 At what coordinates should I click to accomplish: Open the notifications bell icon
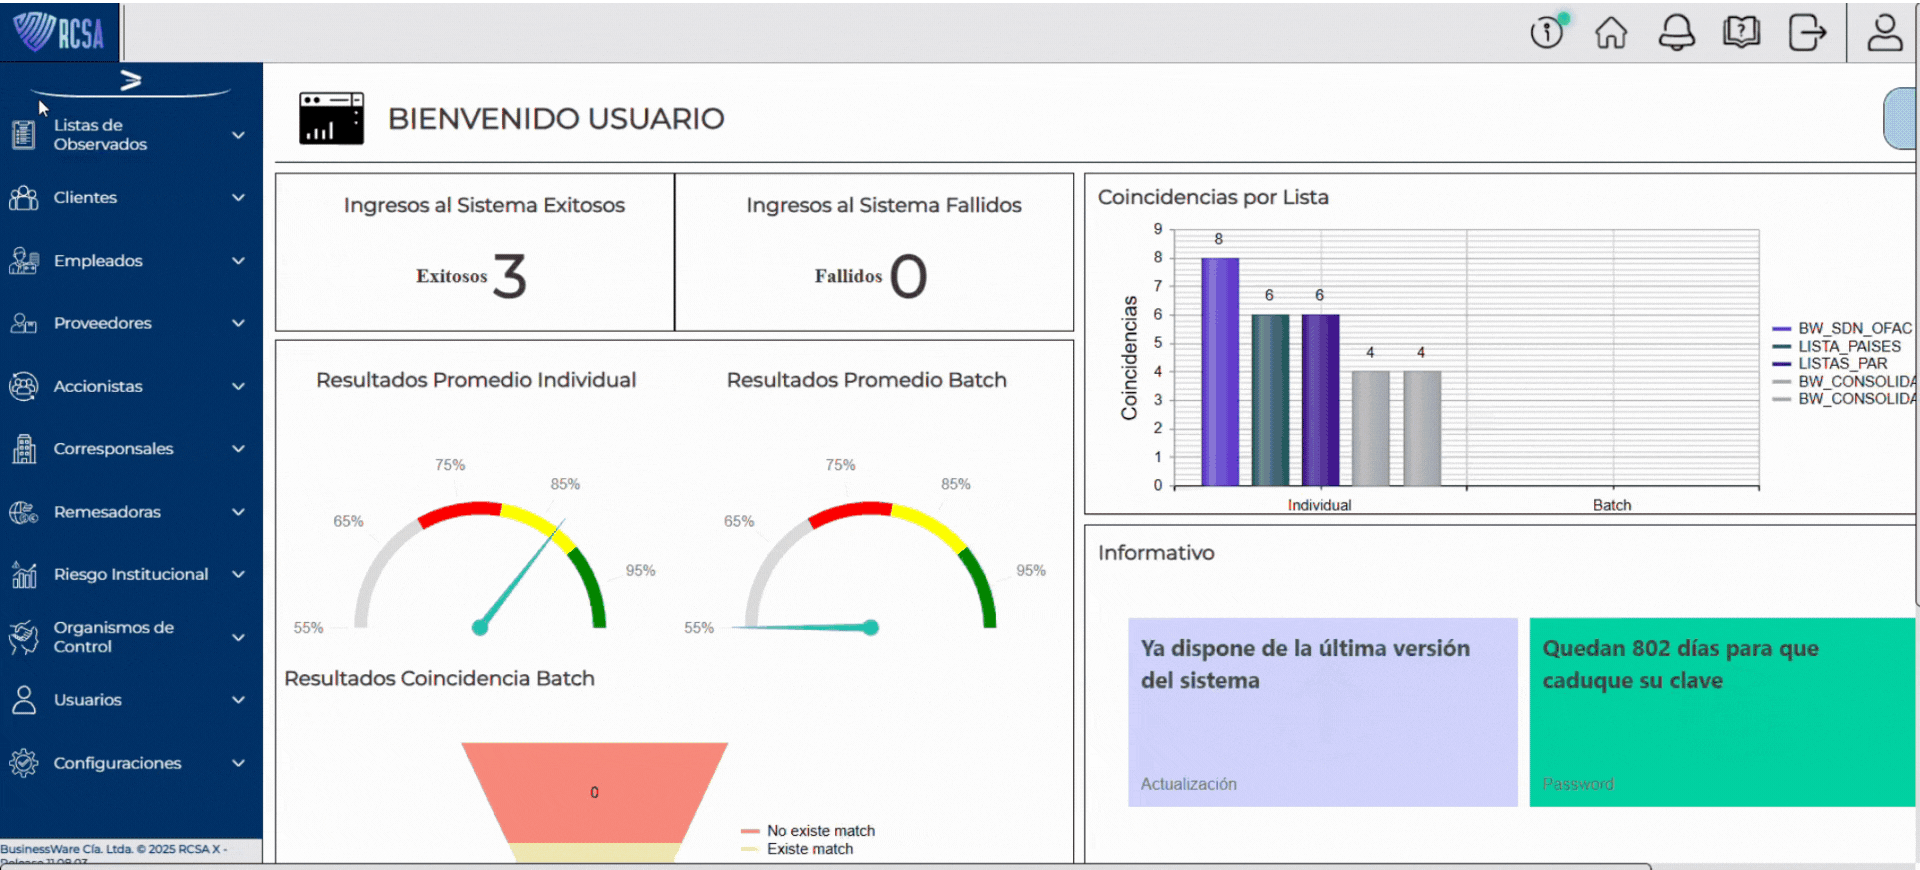click(x=1676, y=32)
